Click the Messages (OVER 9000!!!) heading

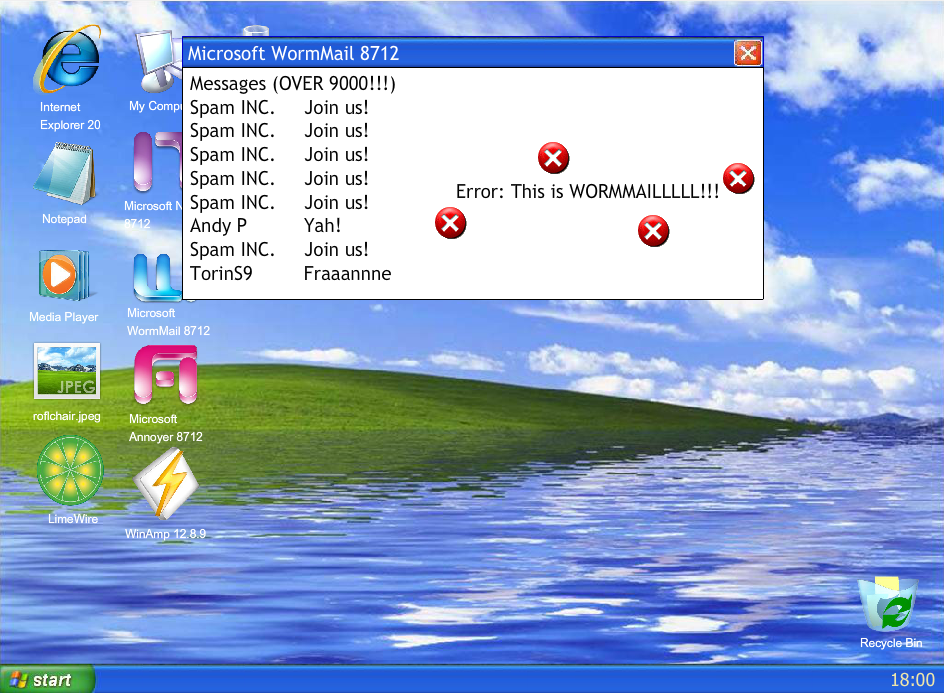293,84
